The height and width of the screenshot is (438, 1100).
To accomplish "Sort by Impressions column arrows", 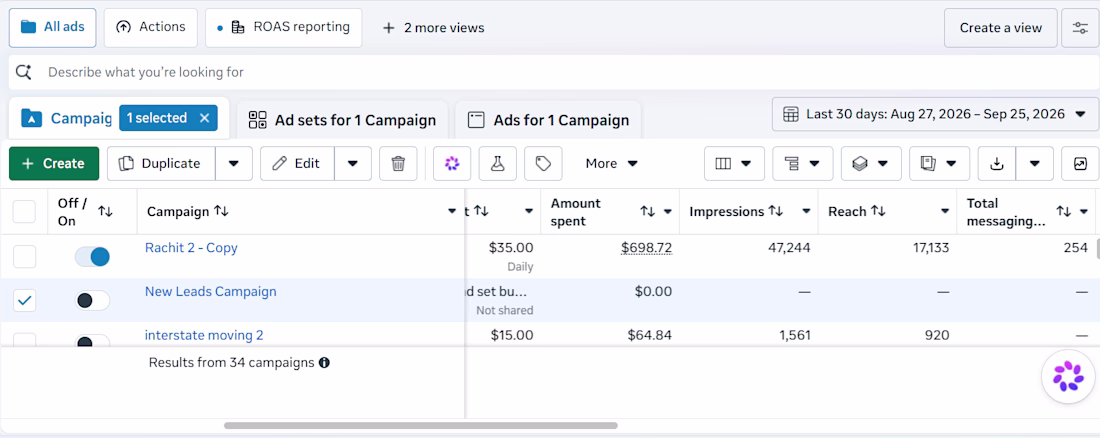I will [776, 211].
